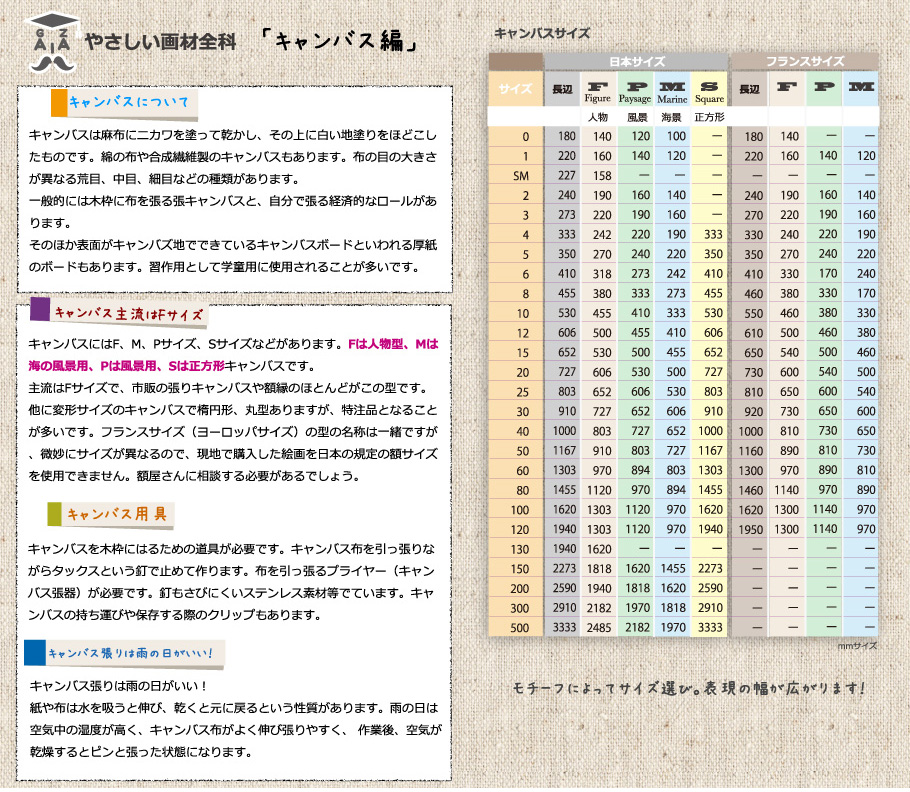This screenshot has height=792, width=910.
Task: Click the 風景 label under Paysage
Action: click(x=637, y=117)
